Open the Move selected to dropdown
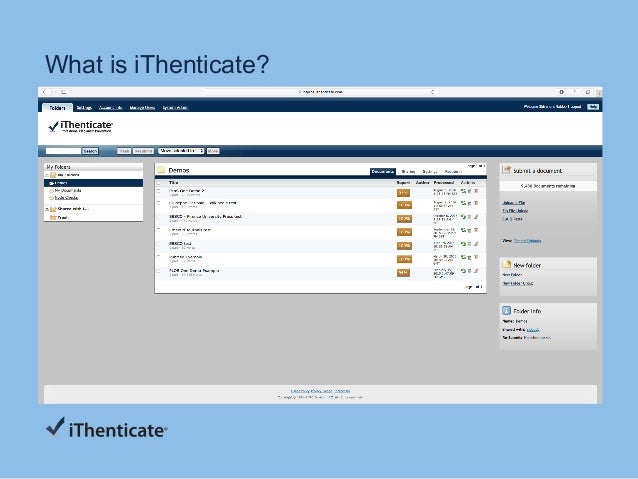The width and height of the screenshot is (638, 479). pyautogui.click(x=181, y=151)
